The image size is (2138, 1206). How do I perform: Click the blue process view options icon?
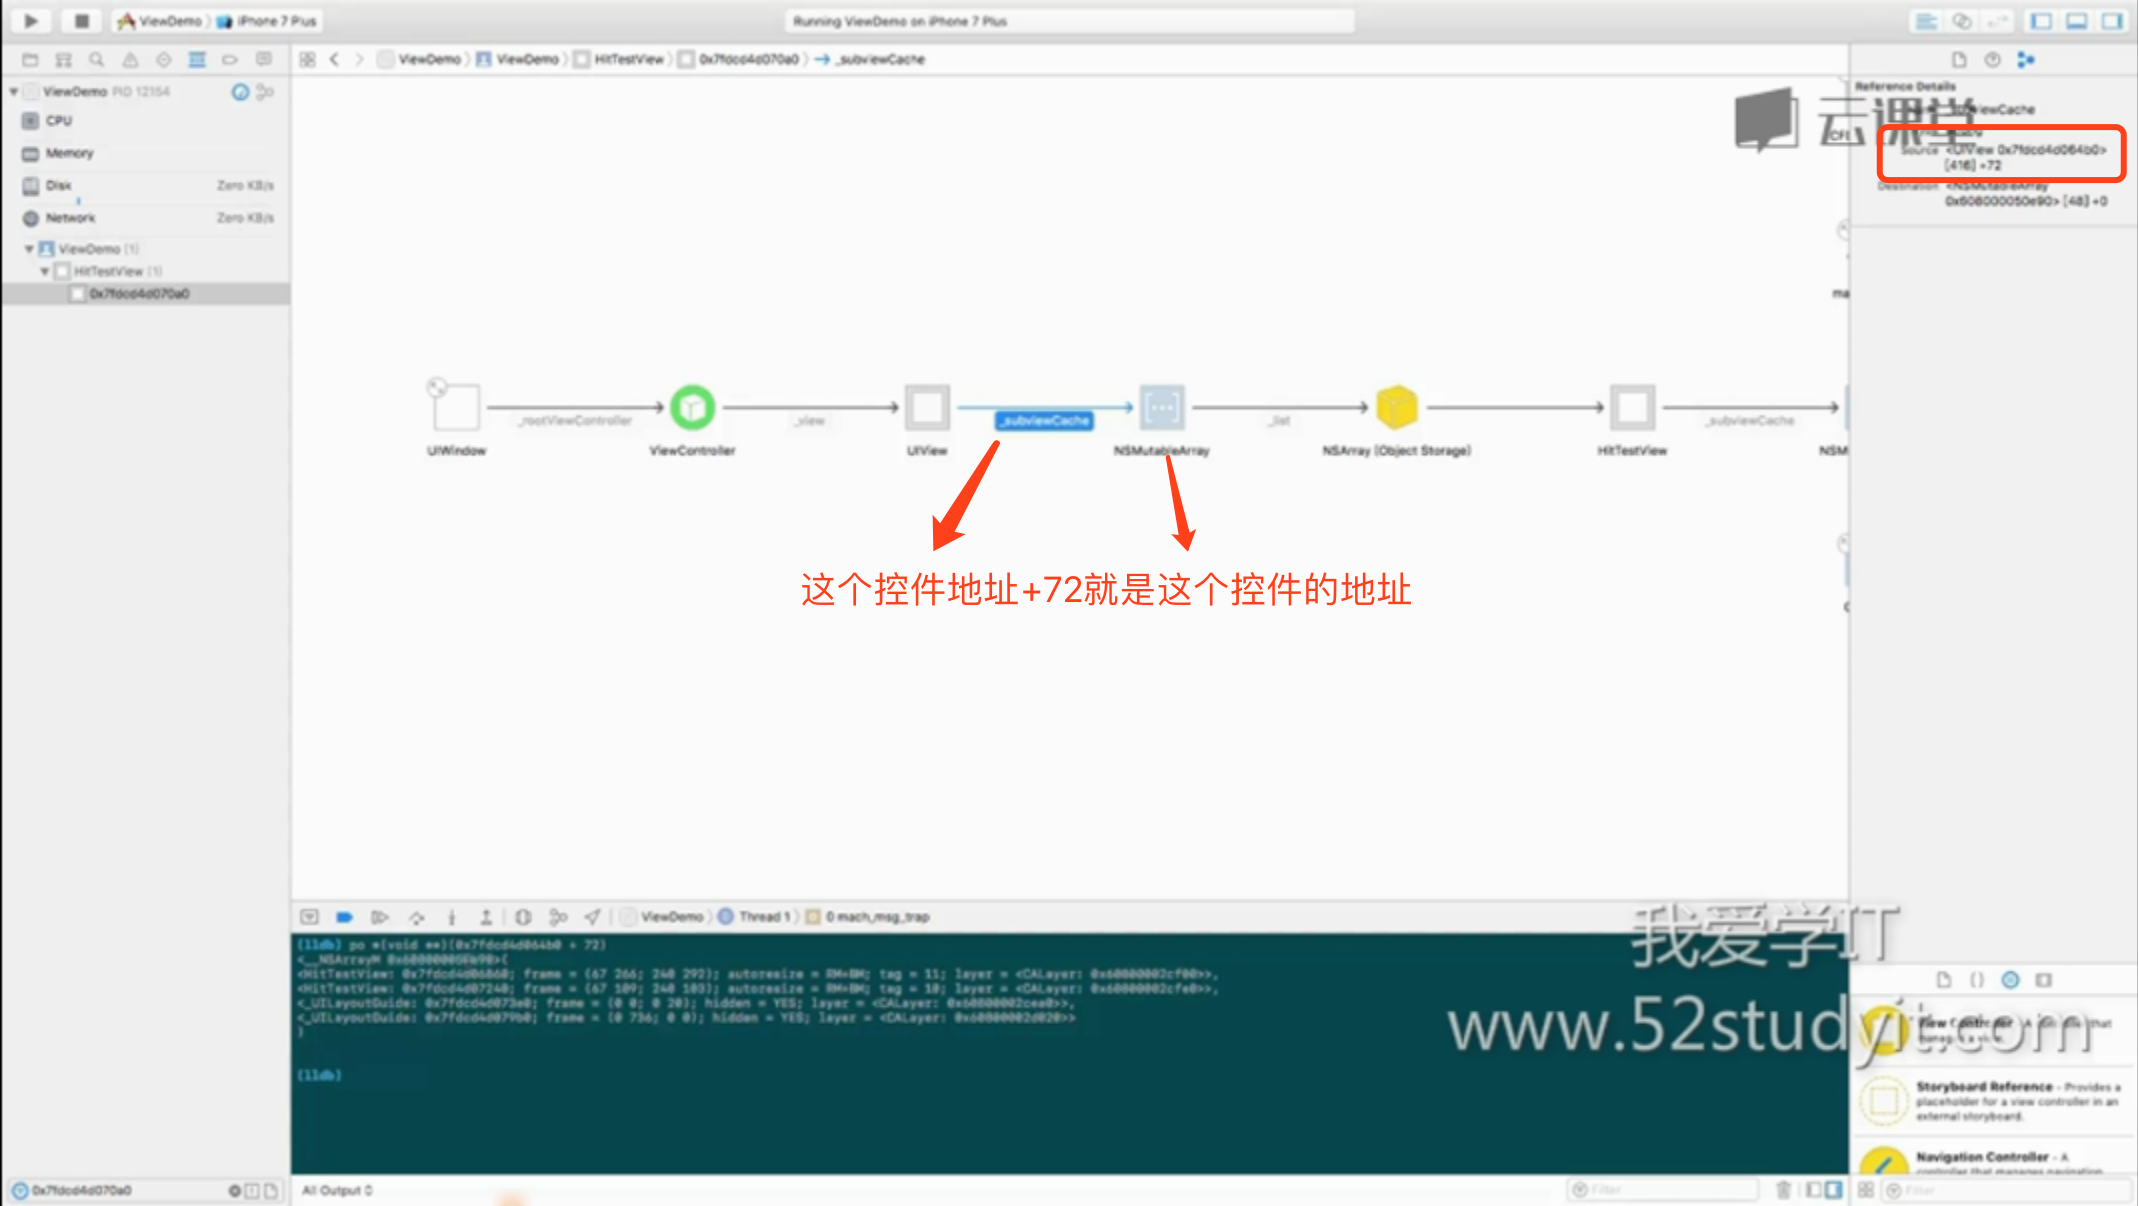(240, 92)
